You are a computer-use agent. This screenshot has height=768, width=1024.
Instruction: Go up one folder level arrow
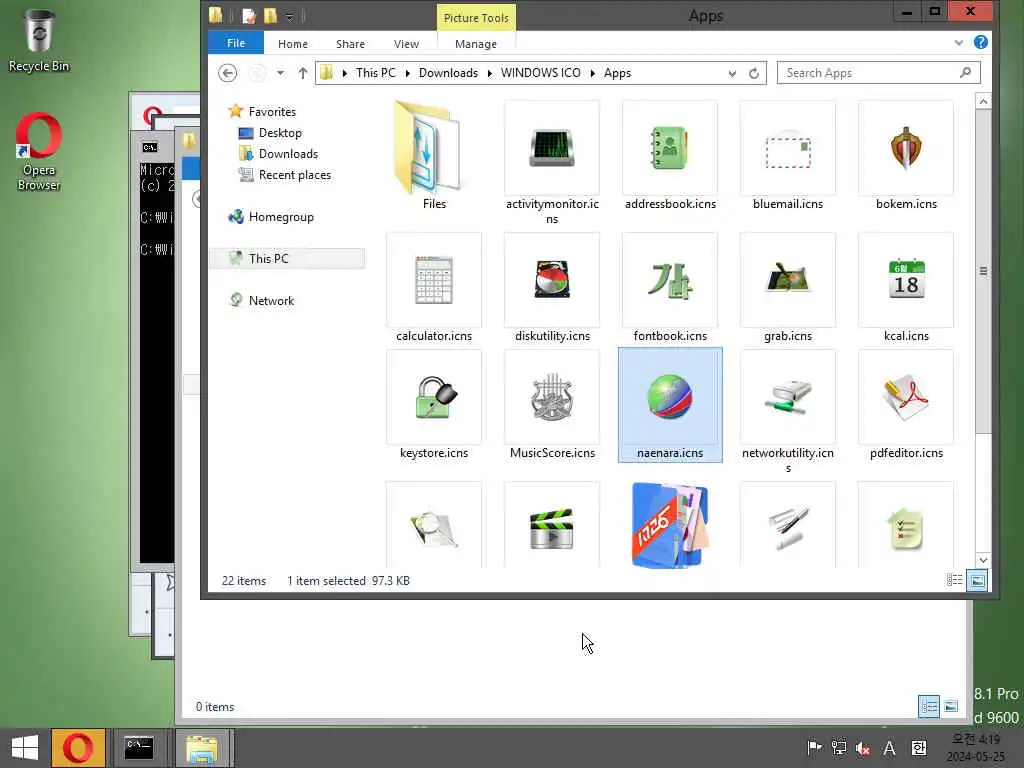(302, 73)
